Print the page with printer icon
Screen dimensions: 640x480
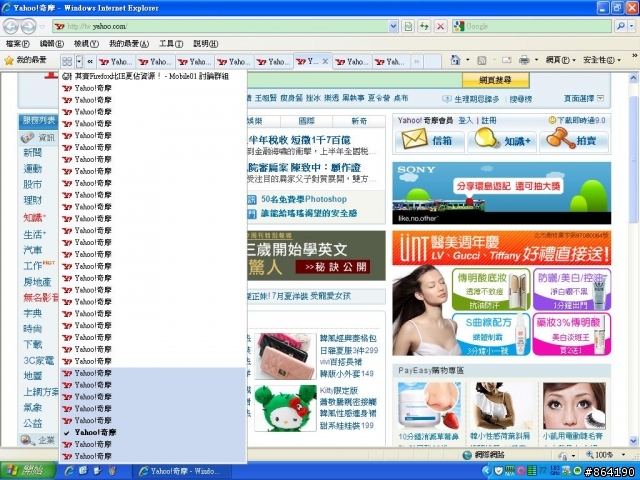point(524,60)
